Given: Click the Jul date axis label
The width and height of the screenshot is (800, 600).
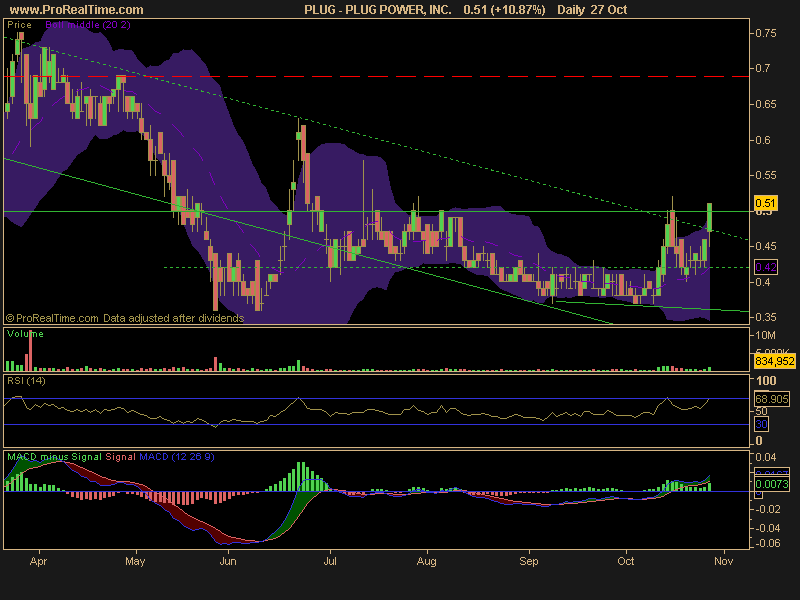Looking at the screenshot, I should point(330,561).
